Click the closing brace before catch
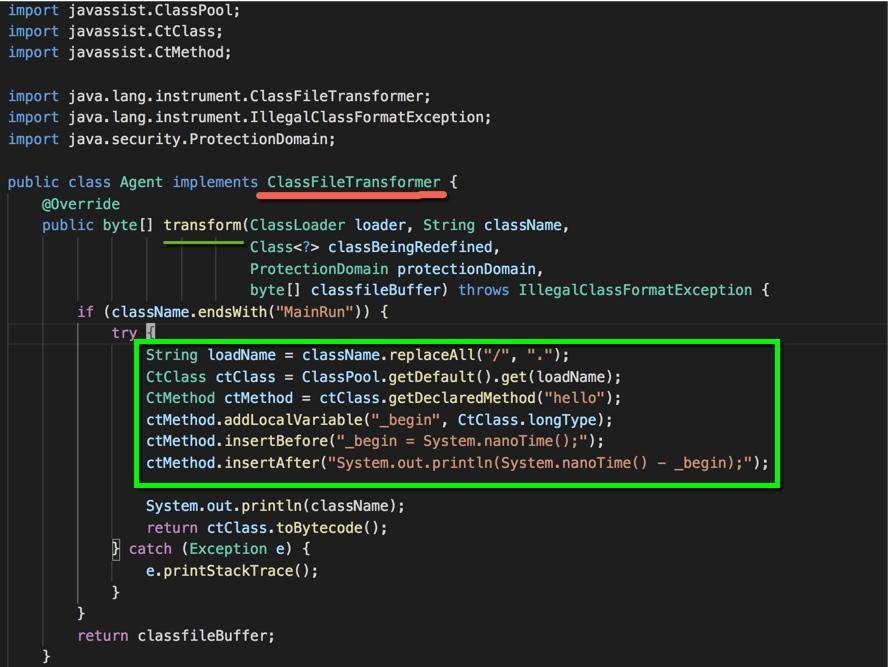Screen dimensions: 889x667 (116, 549)
